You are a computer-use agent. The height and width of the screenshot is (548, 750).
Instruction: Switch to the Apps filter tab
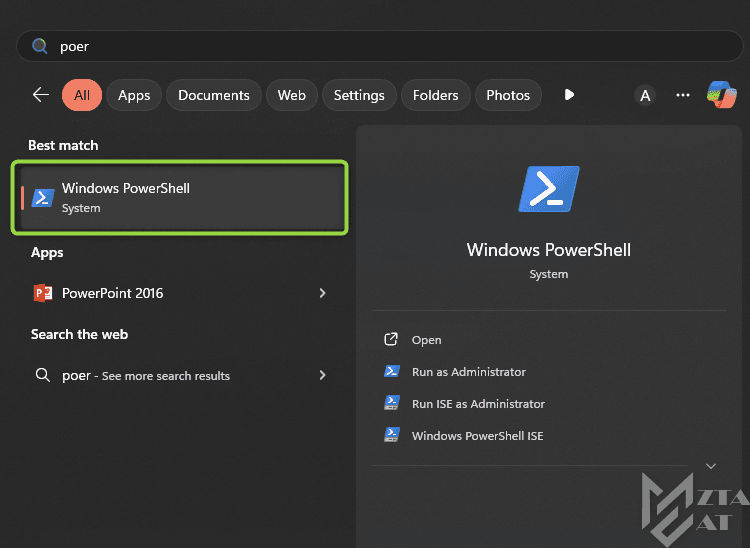coord(134,95)
